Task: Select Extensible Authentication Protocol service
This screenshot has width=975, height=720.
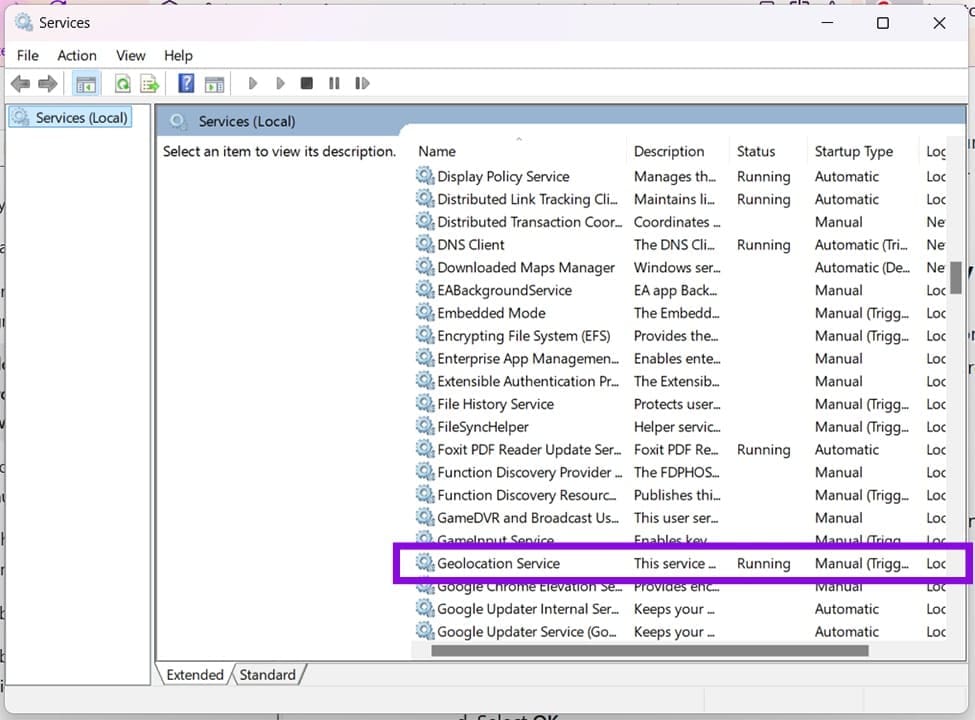Action: (x=681, y=381)
